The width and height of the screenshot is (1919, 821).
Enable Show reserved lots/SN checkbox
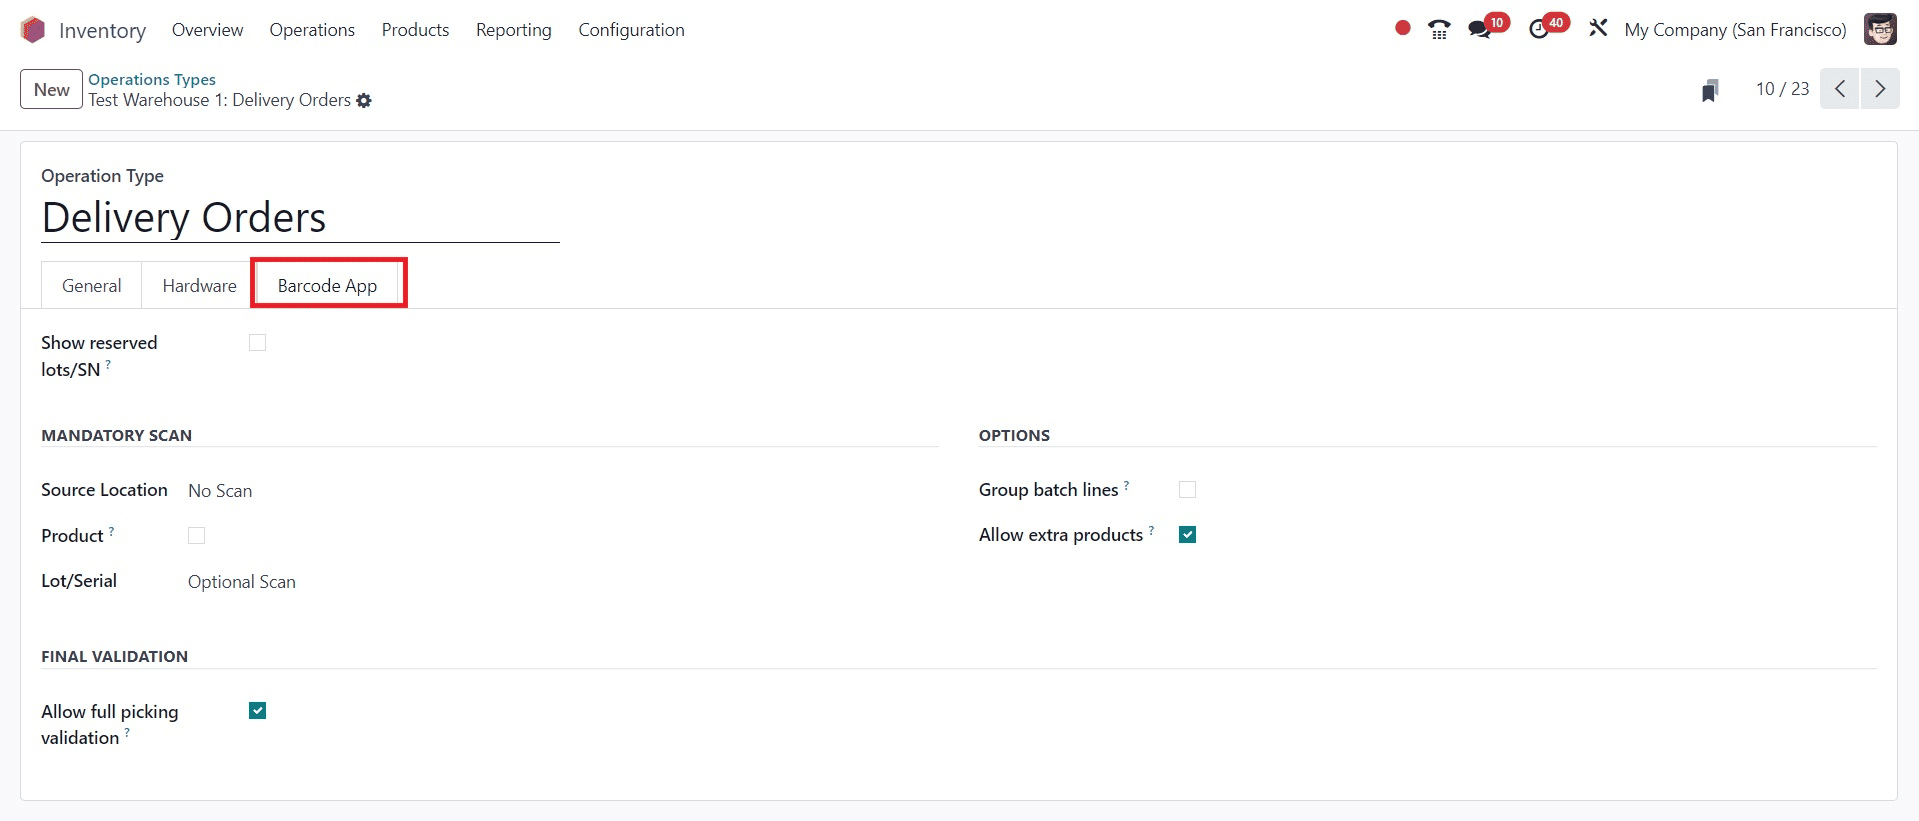coord(257,343)
